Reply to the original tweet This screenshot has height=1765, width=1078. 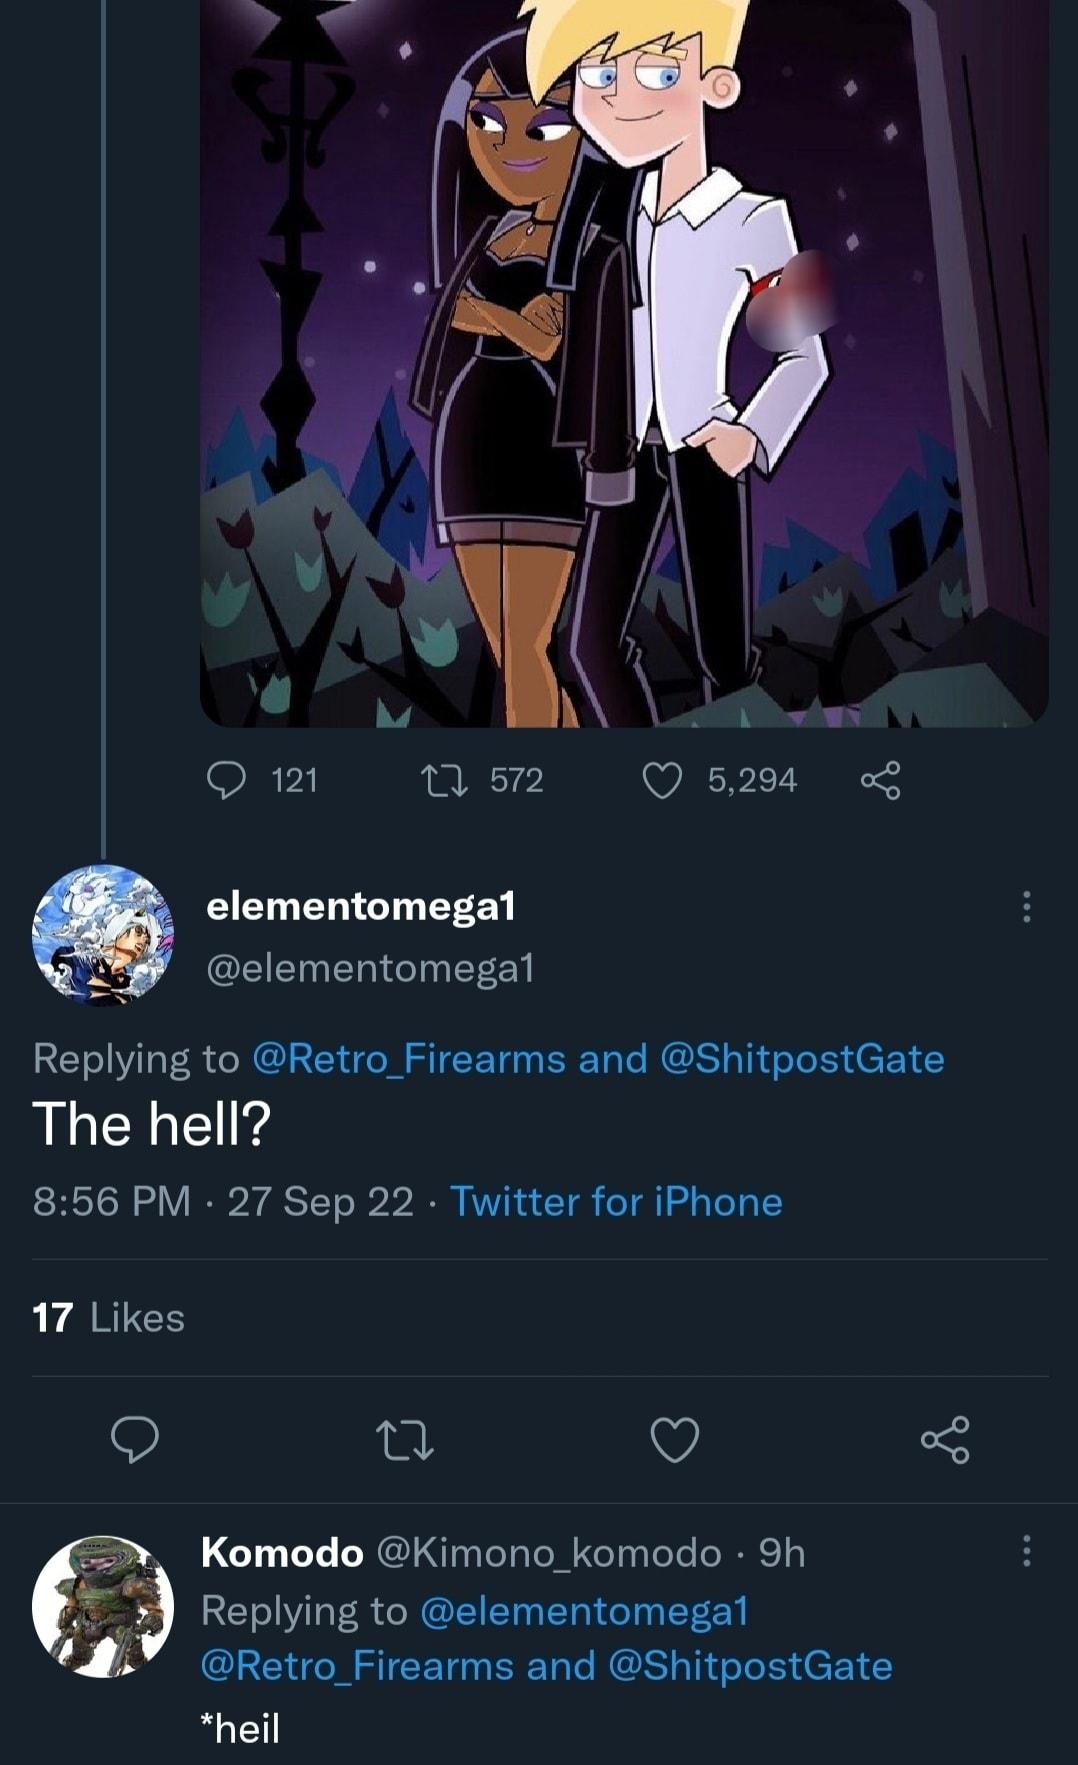(228, 781)
